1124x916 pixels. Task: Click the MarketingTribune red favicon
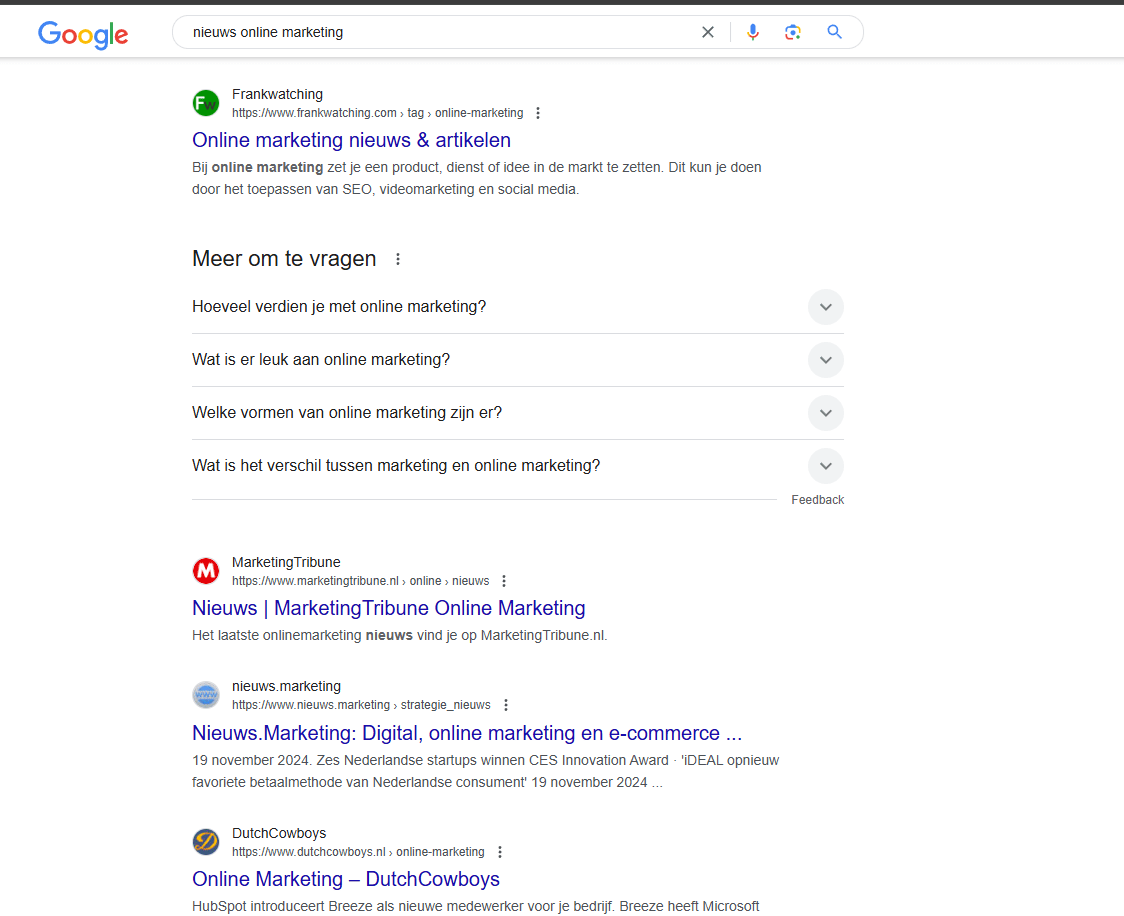(206, 571)
